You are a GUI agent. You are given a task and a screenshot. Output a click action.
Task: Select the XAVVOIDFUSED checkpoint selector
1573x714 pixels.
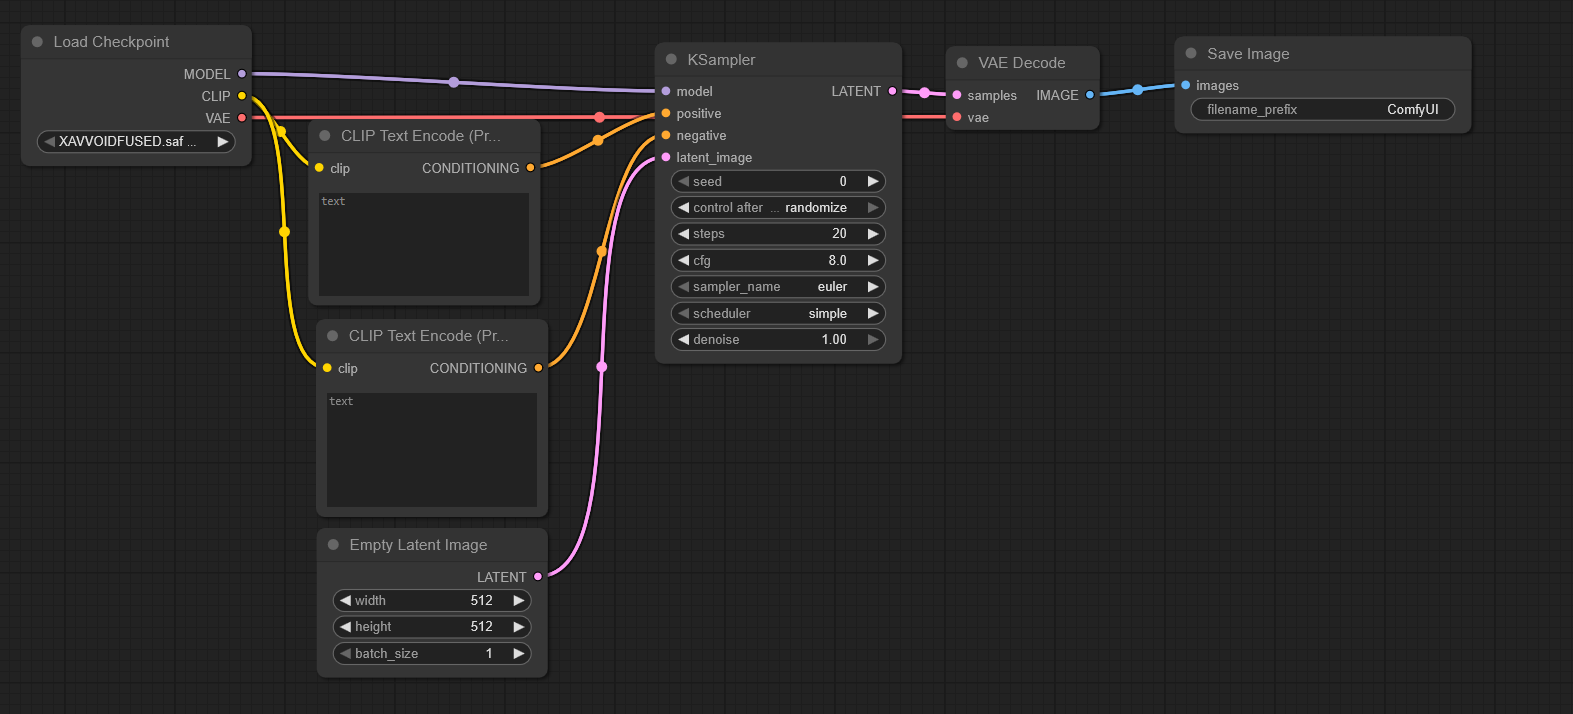135,142
